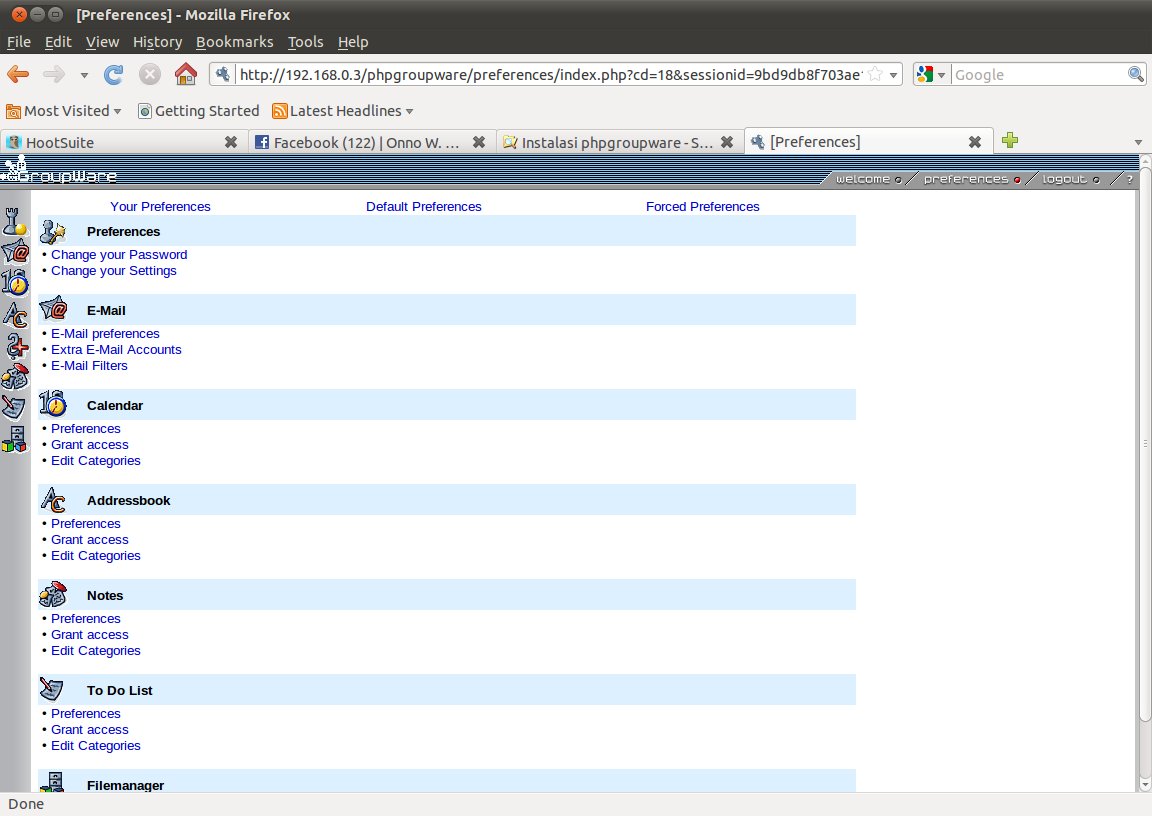The image size is (1152, 816).
Task: Expand the Latest Headlines dropdown
Action: (409, 112)
